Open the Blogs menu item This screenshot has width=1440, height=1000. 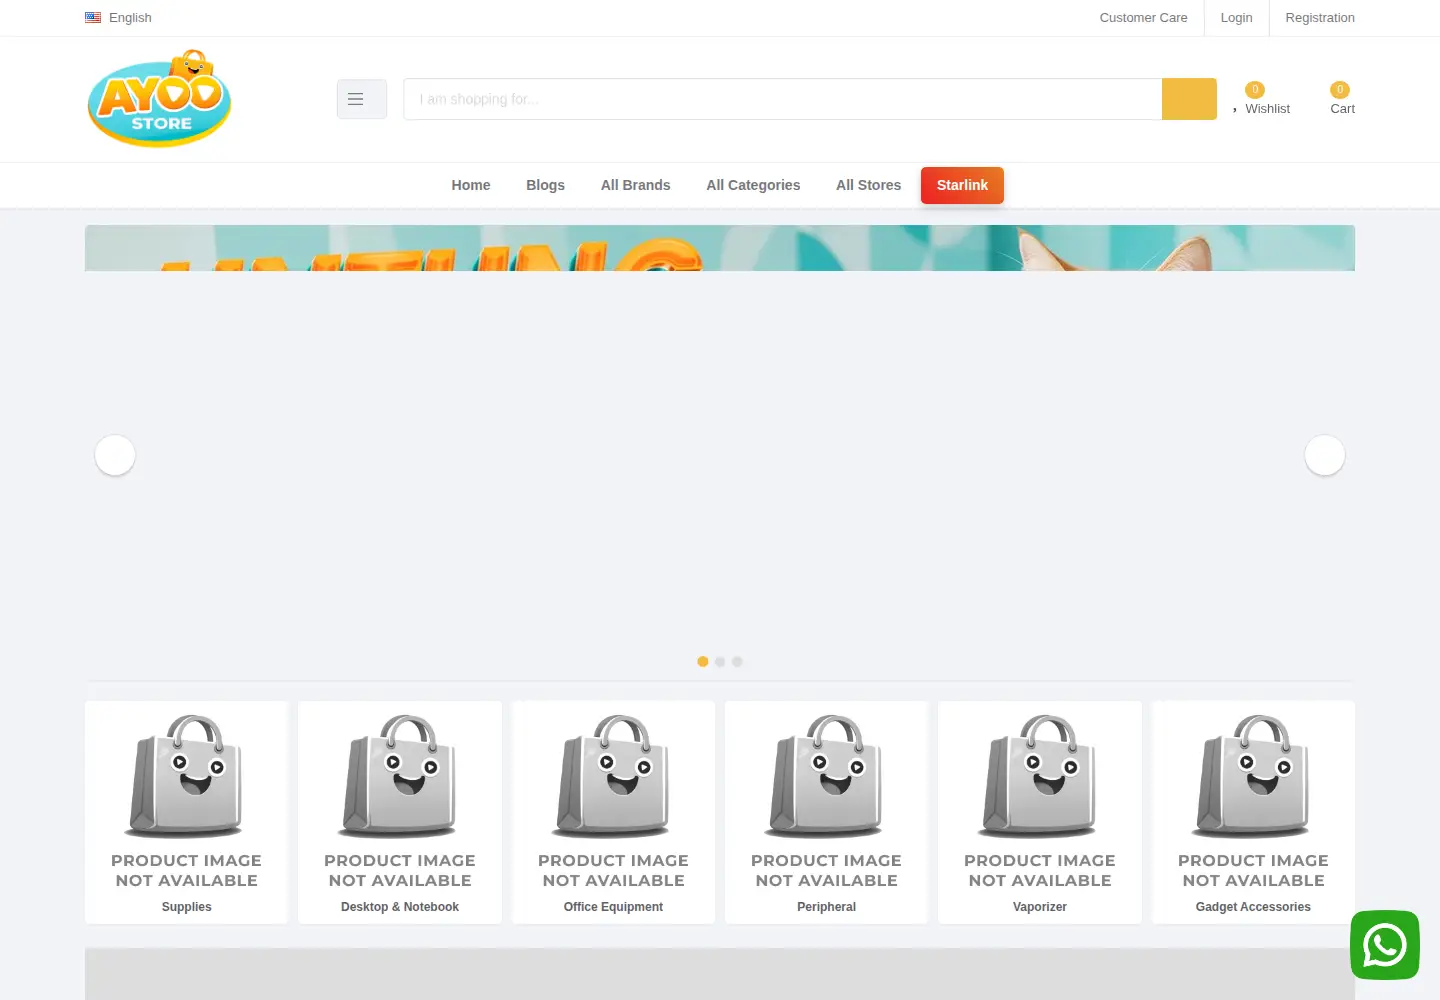pos(545,185)
